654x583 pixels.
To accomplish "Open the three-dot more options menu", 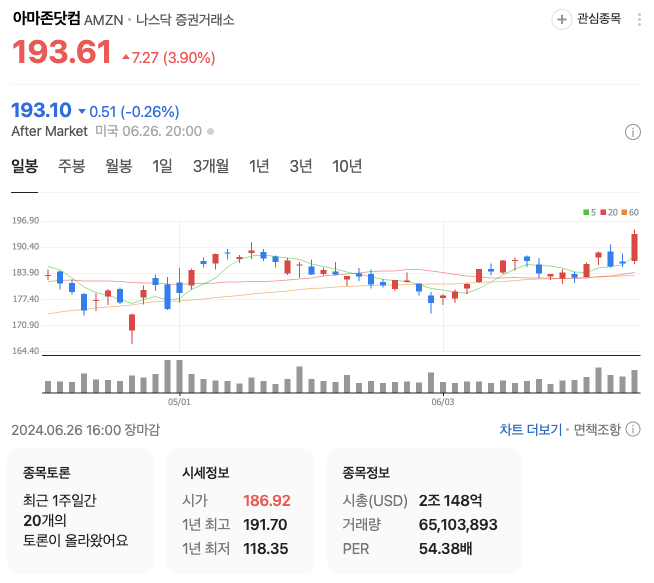I will [x=639, y=20].
